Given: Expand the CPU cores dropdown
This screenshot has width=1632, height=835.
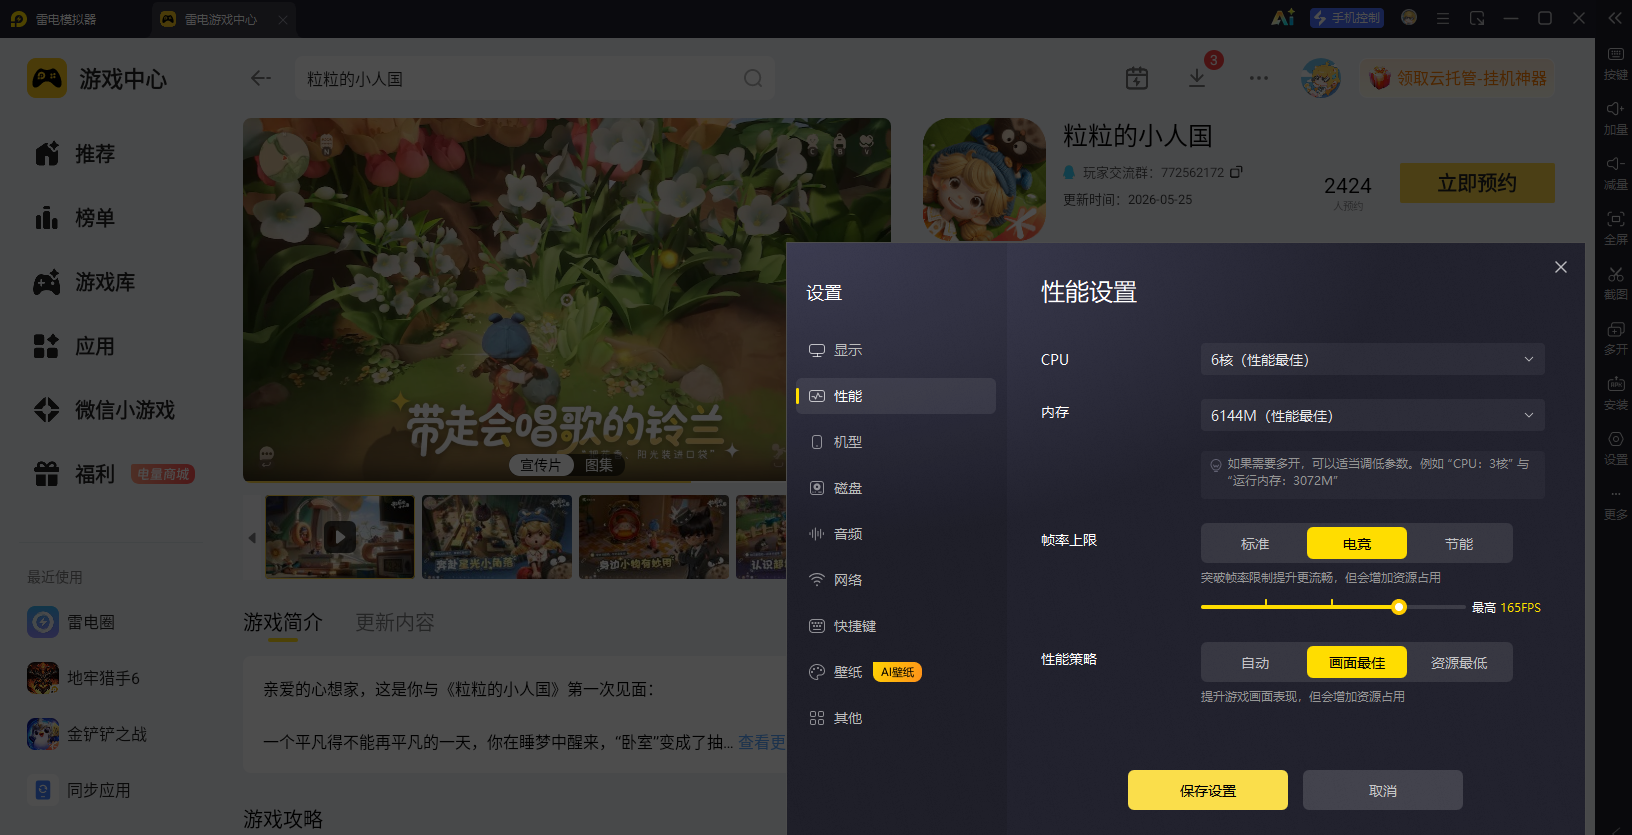Looking at the screenshot, I should tap(1372, 359).
